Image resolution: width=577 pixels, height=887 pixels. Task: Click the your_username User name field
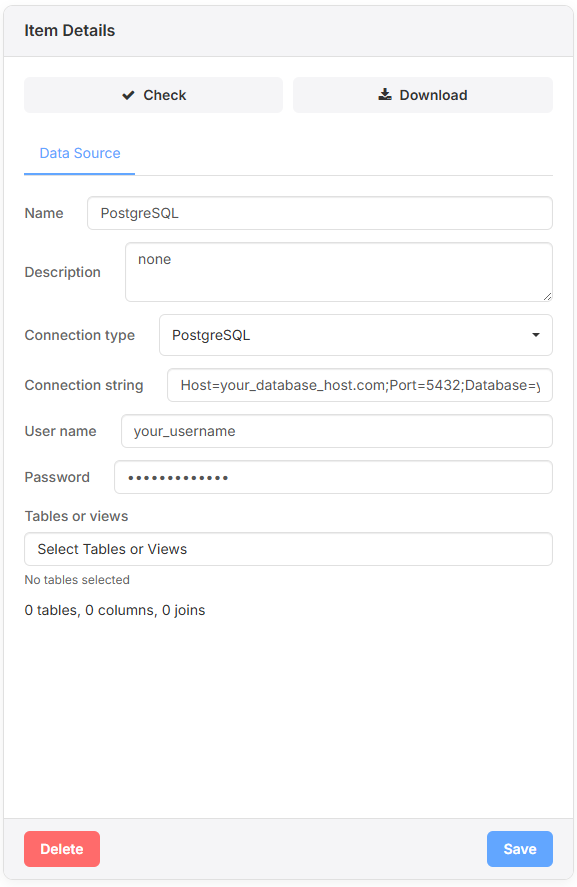click(336, 431)
